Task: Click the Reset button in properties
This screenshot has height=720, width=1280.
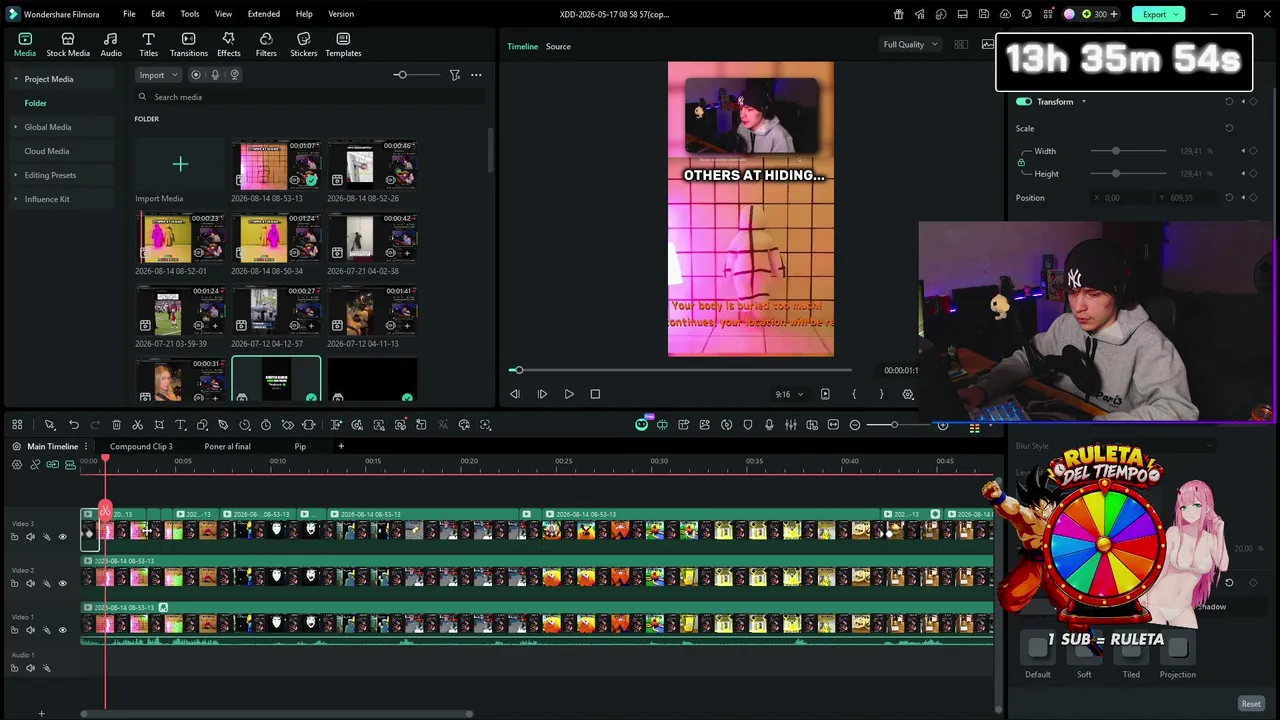Action: pyautogui.click(x=1251, y=704)
